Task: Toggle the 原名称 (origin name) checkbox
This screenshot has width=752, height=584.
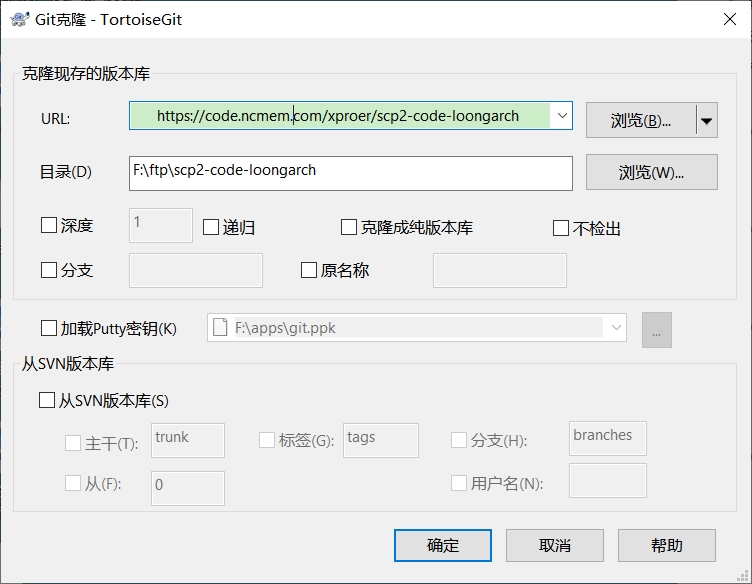Action: click(309, 270)
